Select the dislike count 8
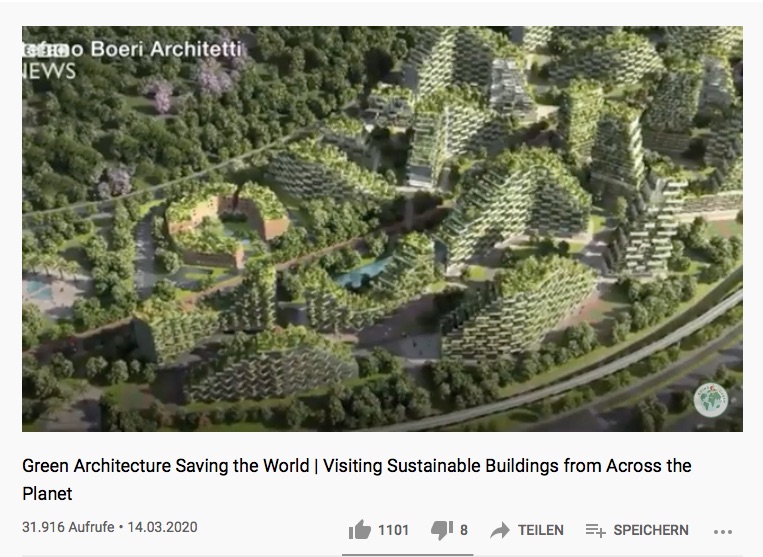This screenshot has height=557, width=763. [464, 530]
